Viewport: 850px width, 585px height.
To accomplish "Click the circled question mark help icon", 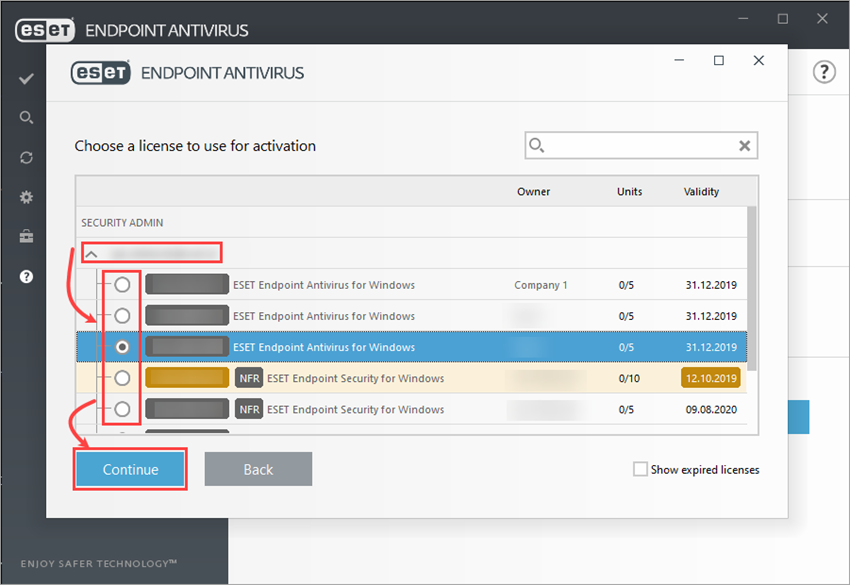I will [824, 72].
